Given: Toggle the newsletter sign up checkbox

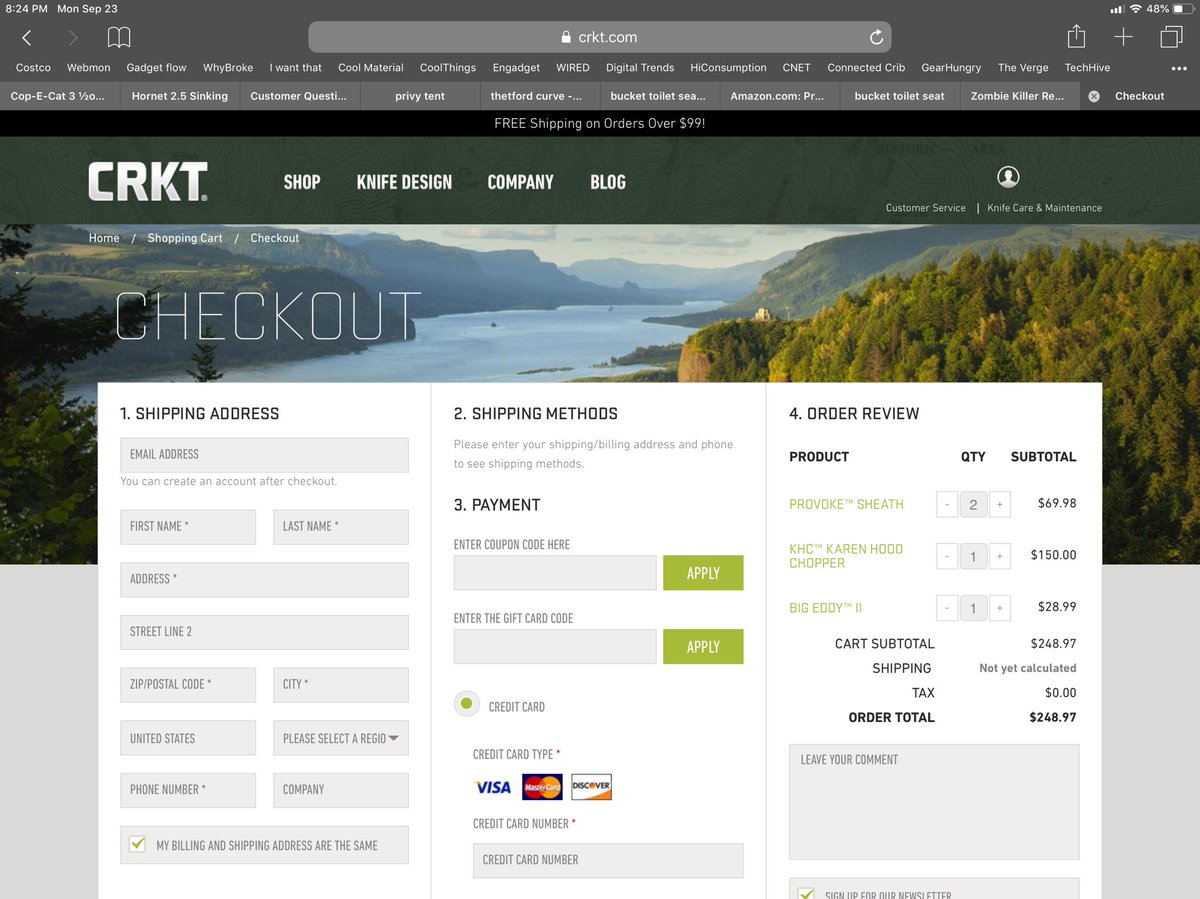Looking at the screenshot, I should point(806,893).
